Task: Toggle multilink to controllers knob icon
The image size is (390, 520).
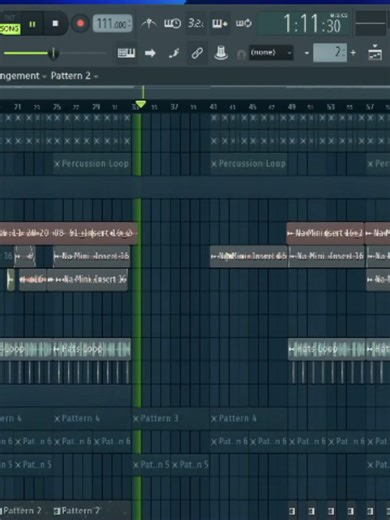Action: 221,53
